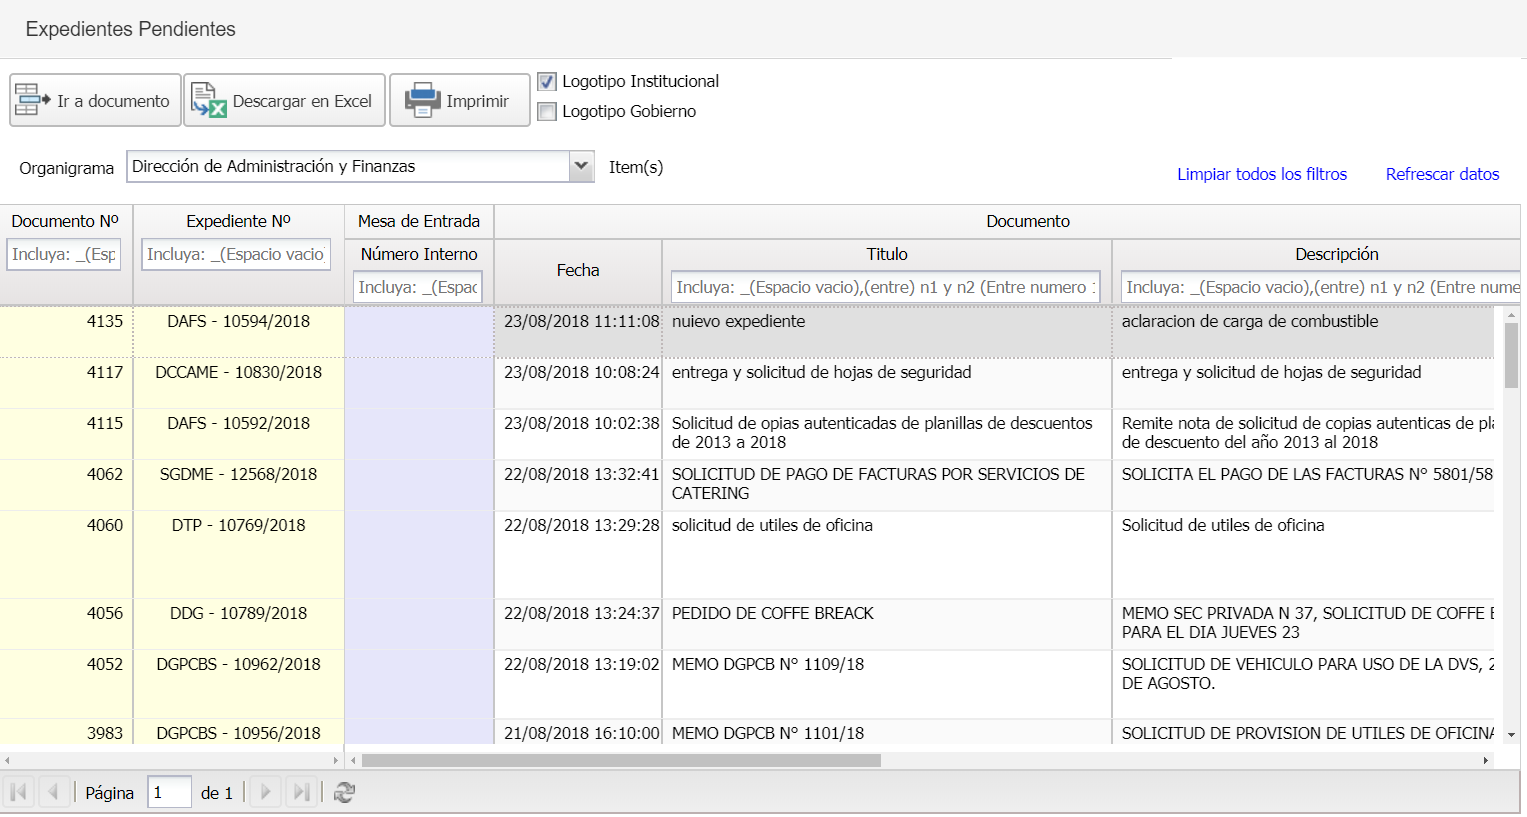This screenshot has width=1527, height=817.
Task: Click expediente SGDME - 12568/2018
Action: pos(238,474)
